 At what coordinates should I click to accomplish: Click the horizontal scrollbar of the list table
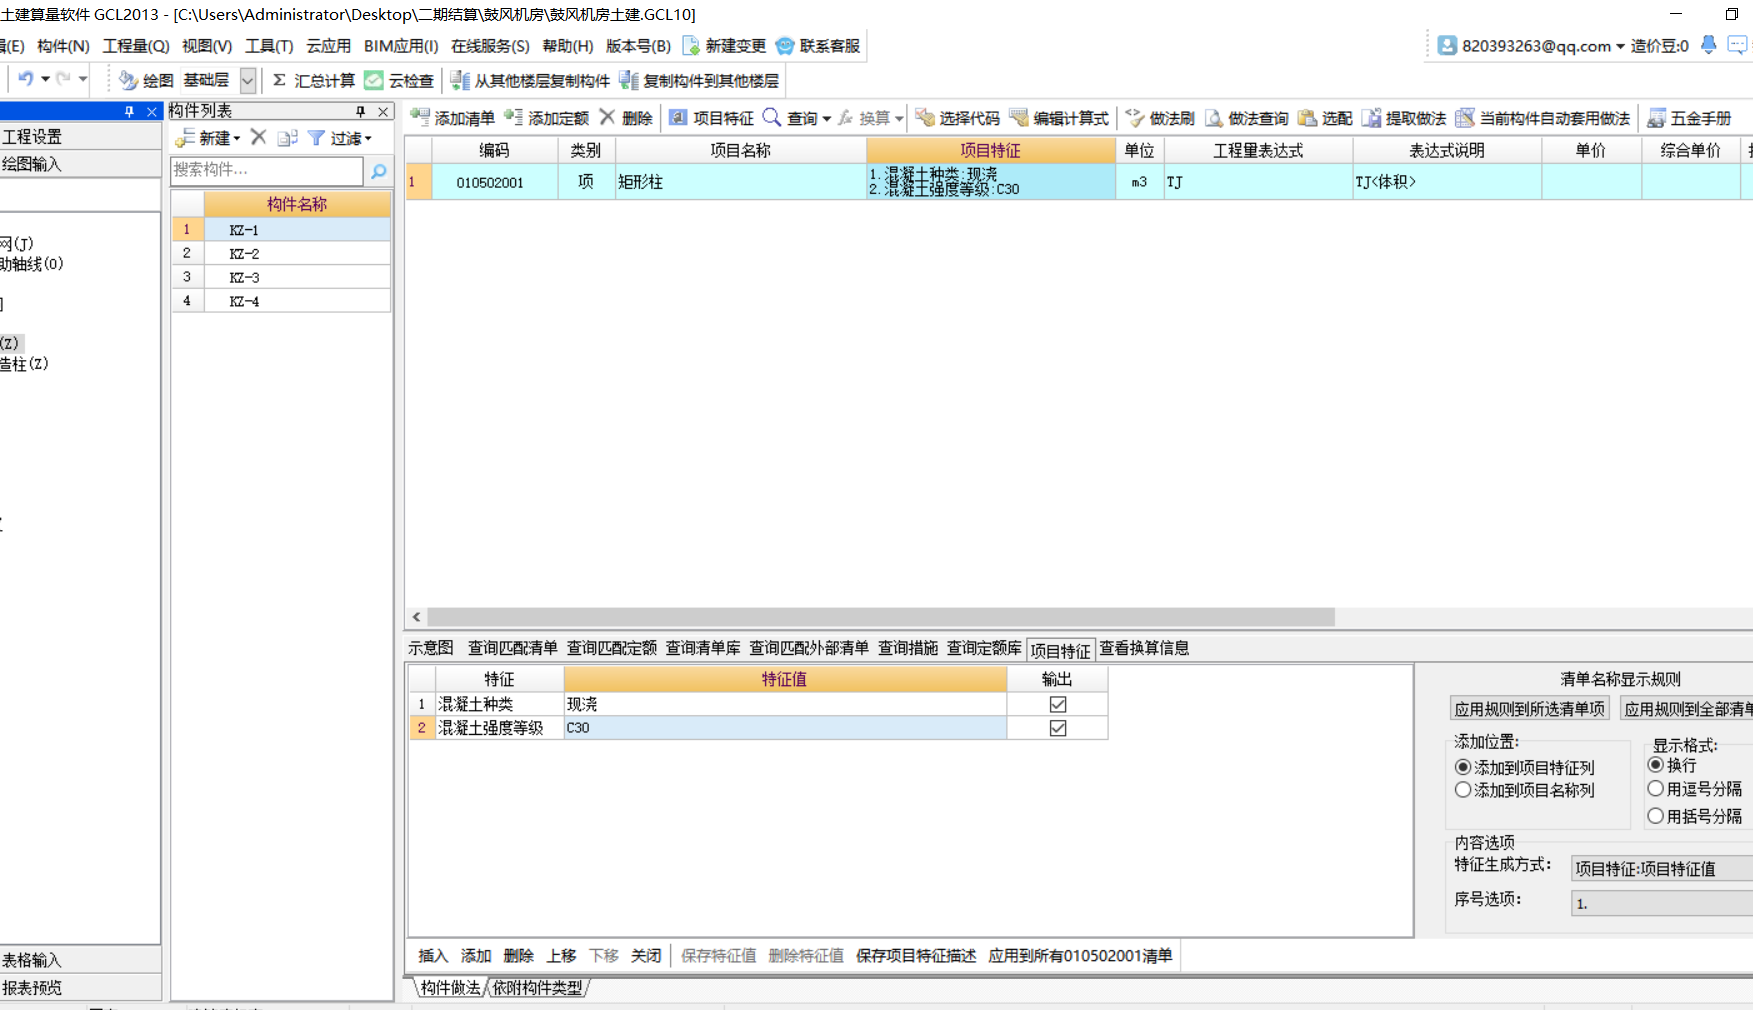tap(881, 617)
